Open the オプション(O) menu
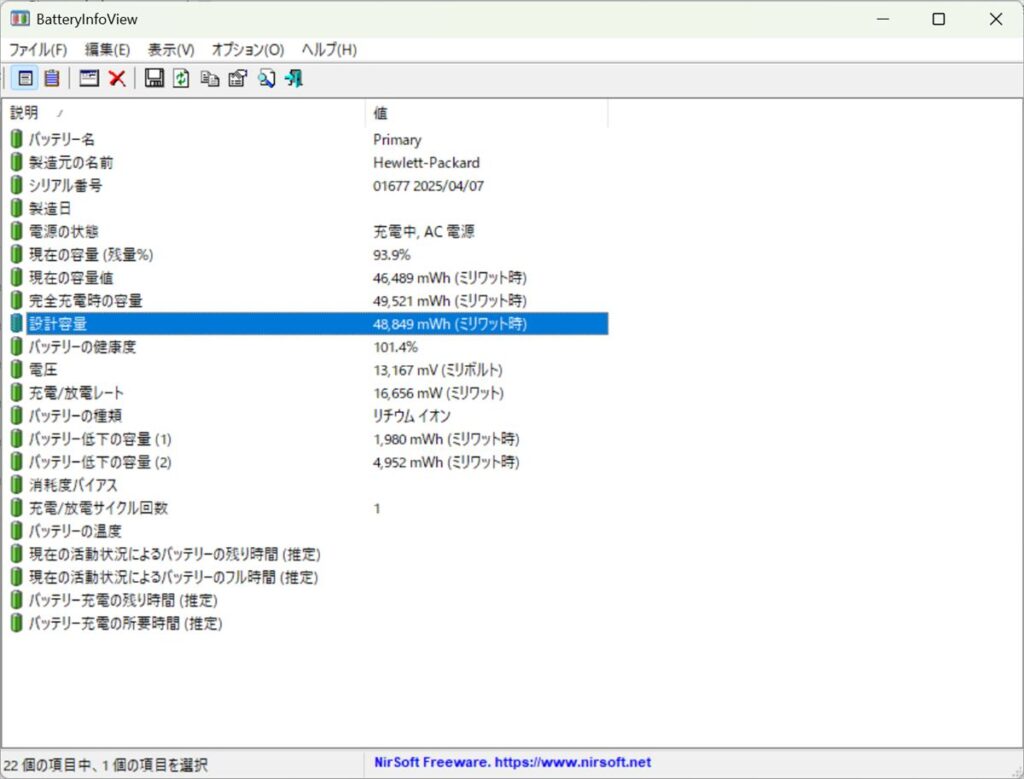This screenshot has height=779, width=1024. click(248, 49)
